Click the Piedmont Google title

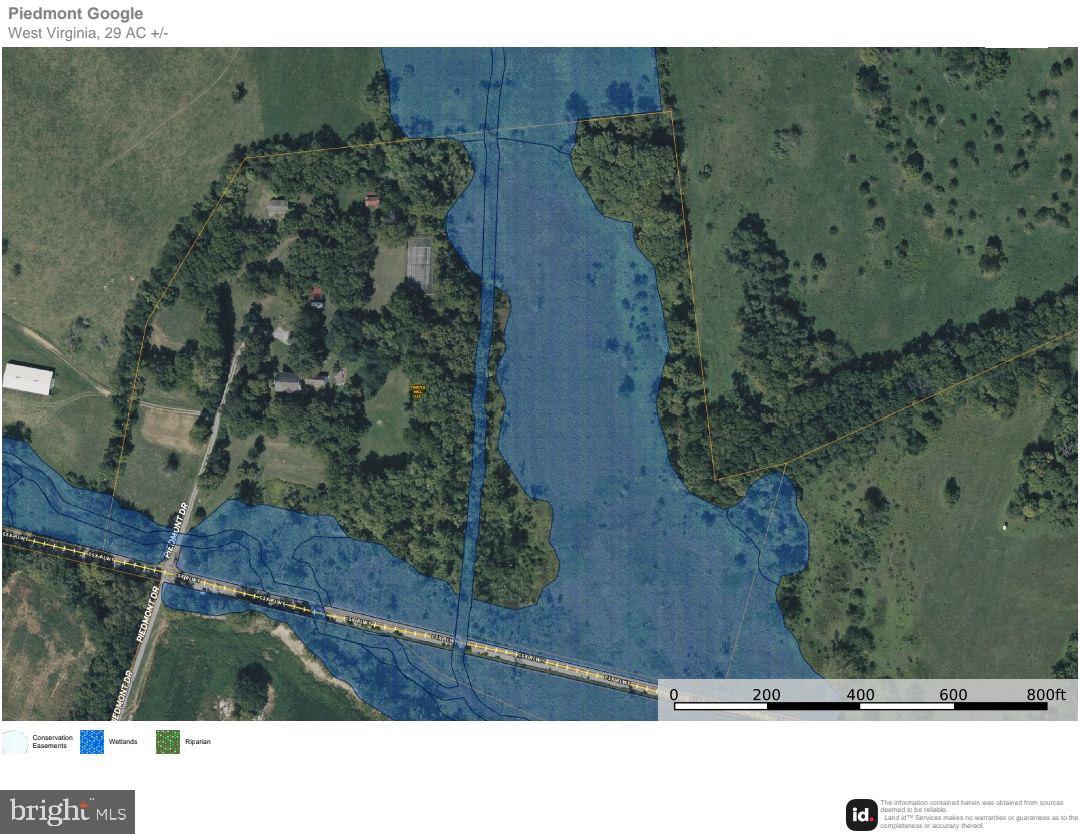click(76, 14)
